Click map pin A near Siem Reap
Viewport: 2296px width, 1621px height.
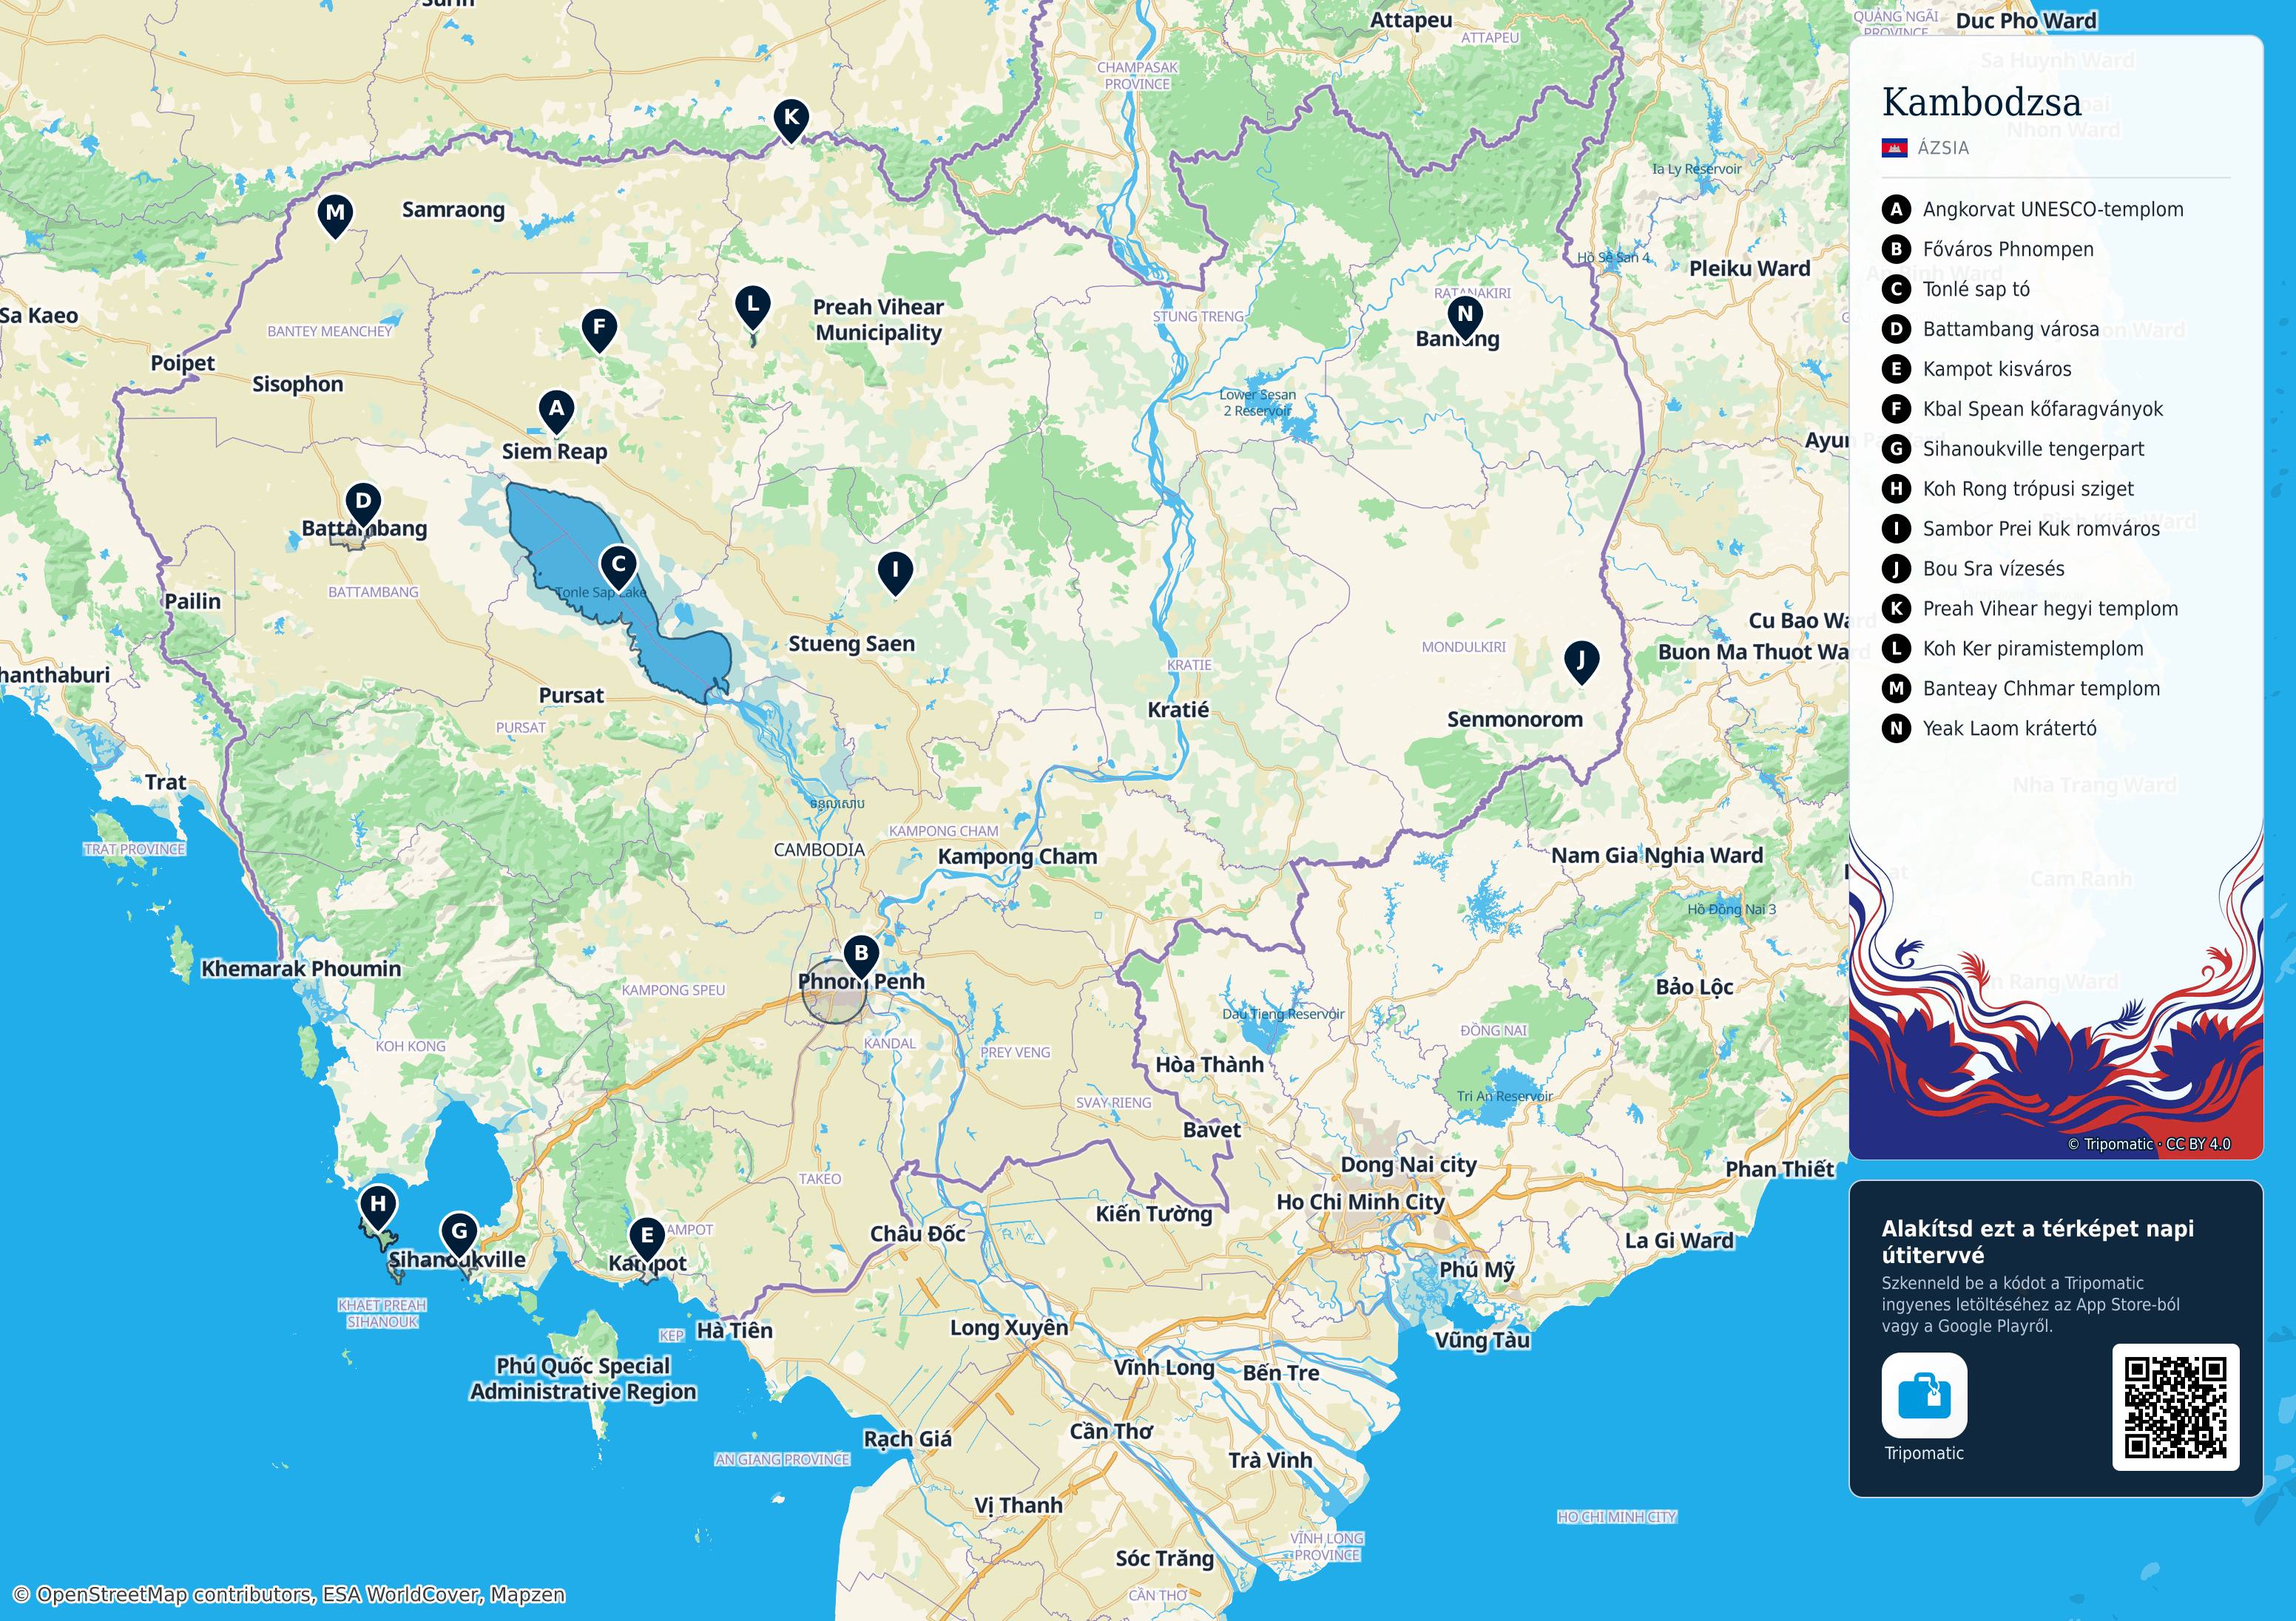coord(556,411)
